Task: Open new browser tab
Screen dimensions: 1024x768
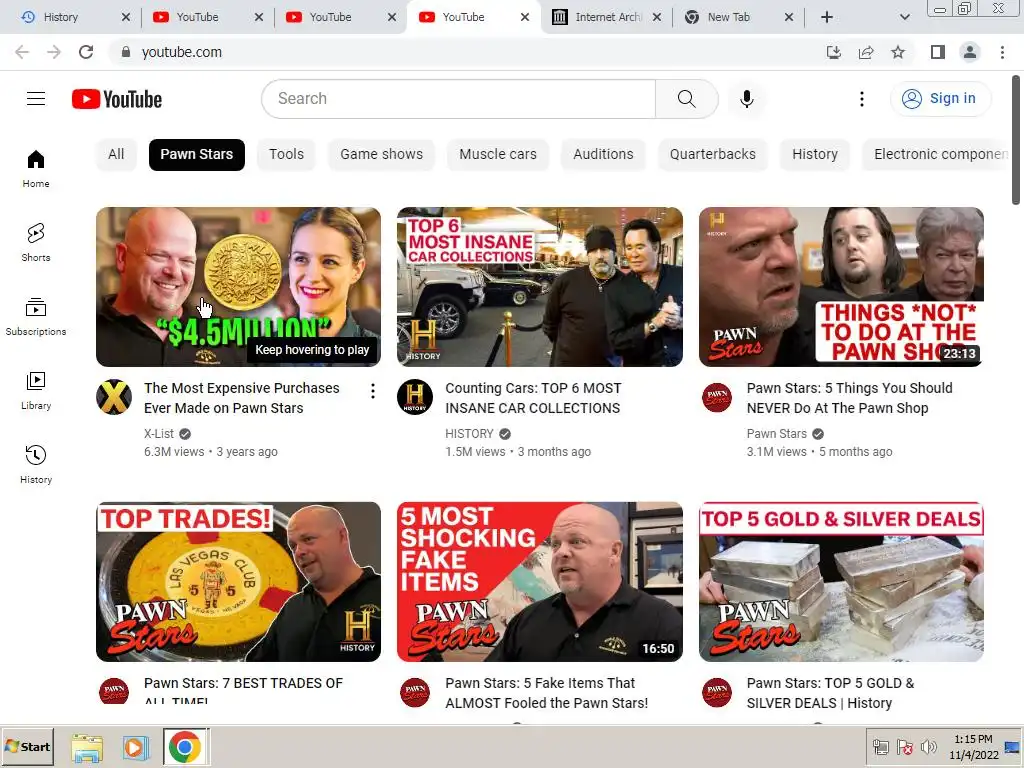Action: click(826, 17)
